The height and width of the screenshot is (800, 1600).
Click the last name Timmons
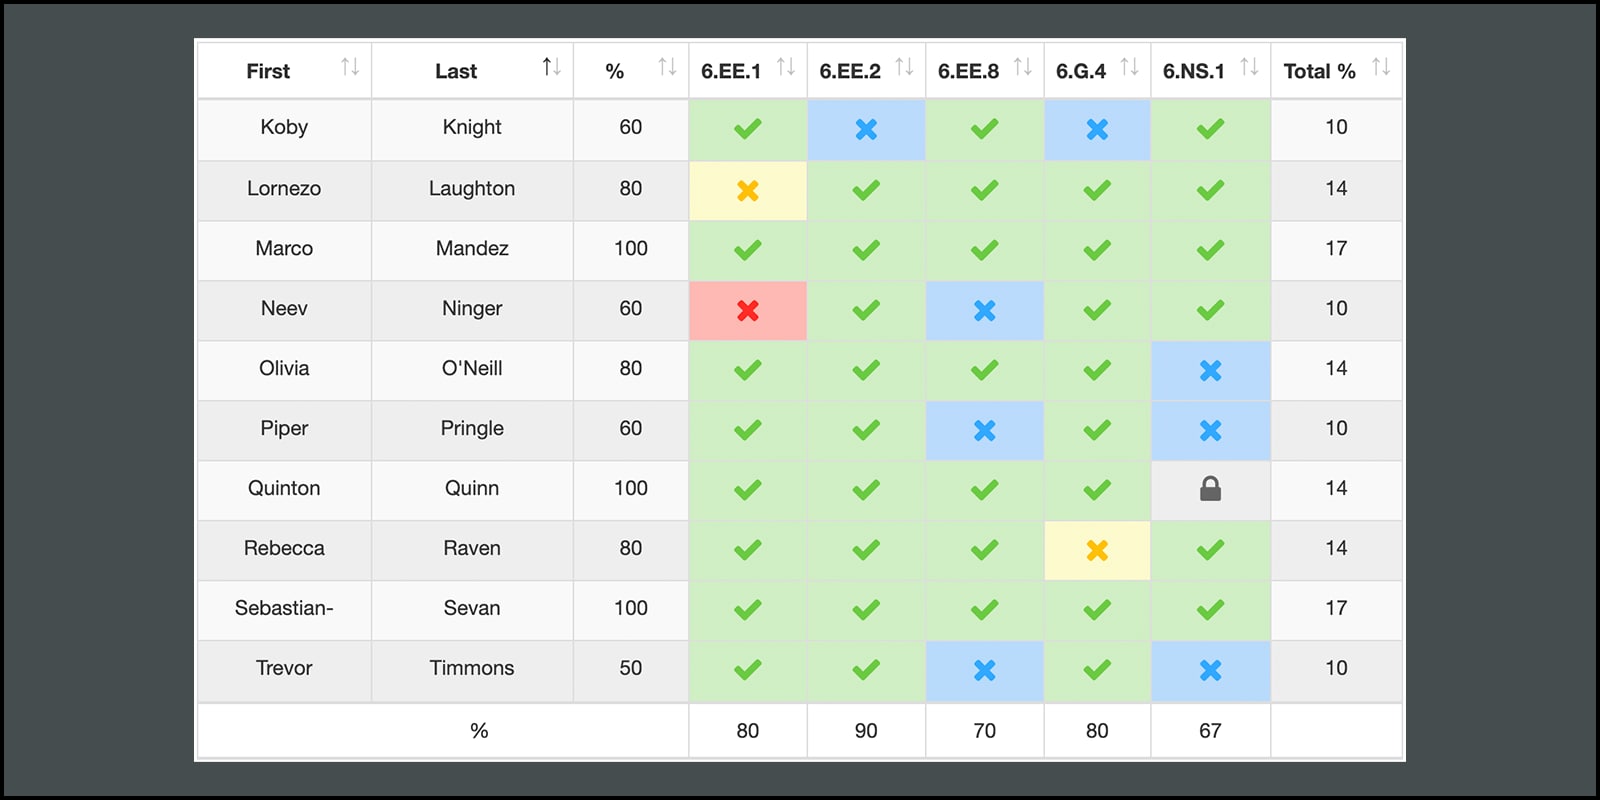tap(472, 668)
